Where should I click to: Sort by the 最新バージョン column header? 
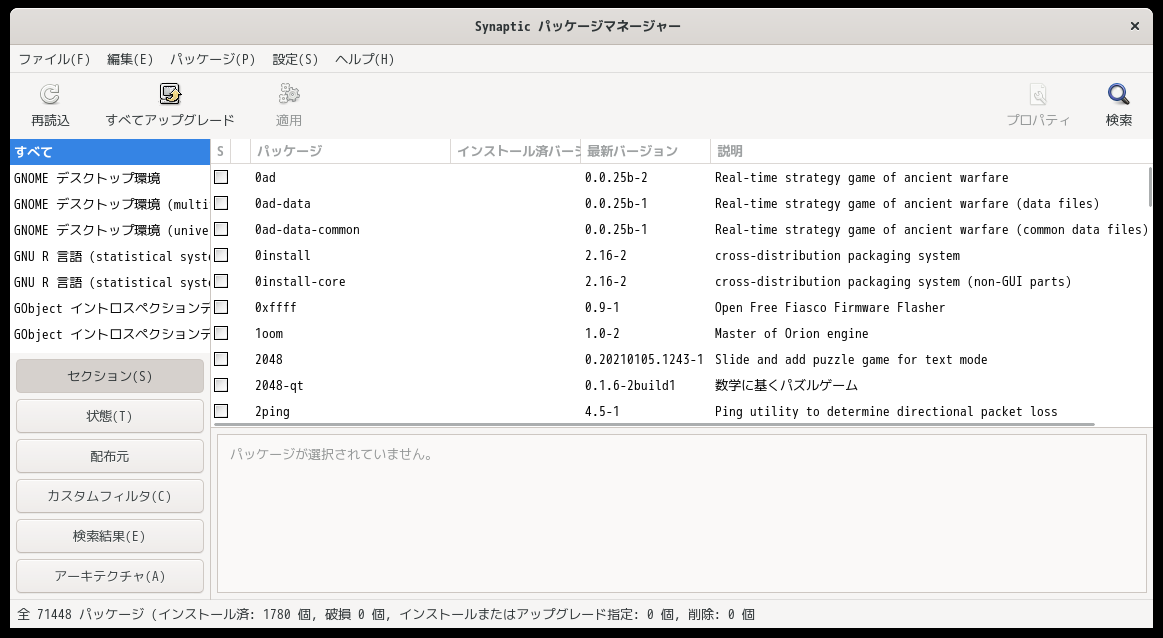[645, 151]
